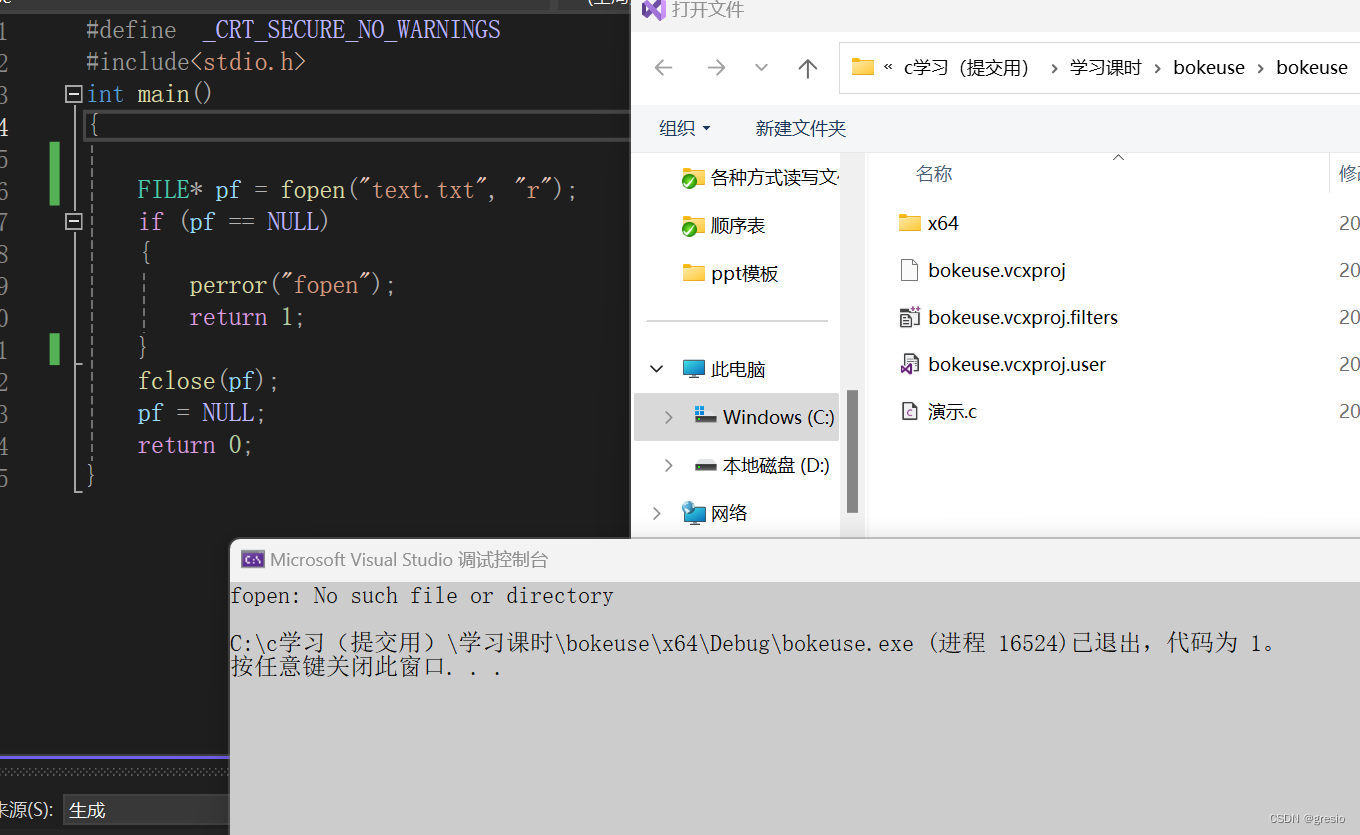Click 'c学习（提交用）' breadcrumb segment

tap(967, 67)
